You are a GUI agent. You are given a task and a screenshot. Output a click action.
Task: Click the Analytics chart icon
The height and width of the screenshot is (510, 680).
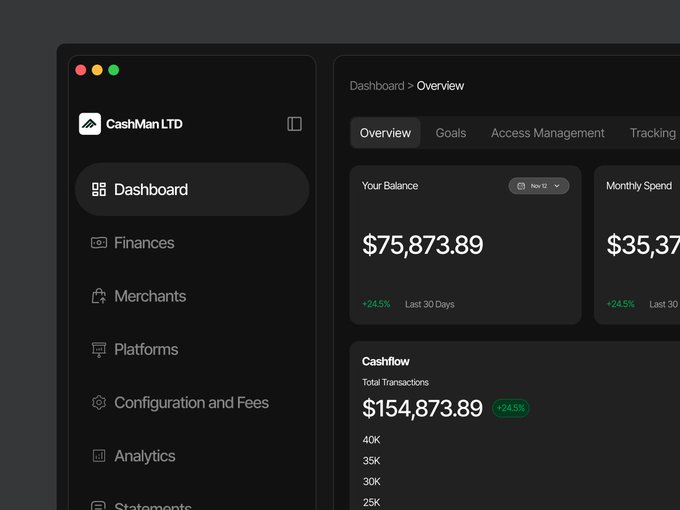pos(99,456)
